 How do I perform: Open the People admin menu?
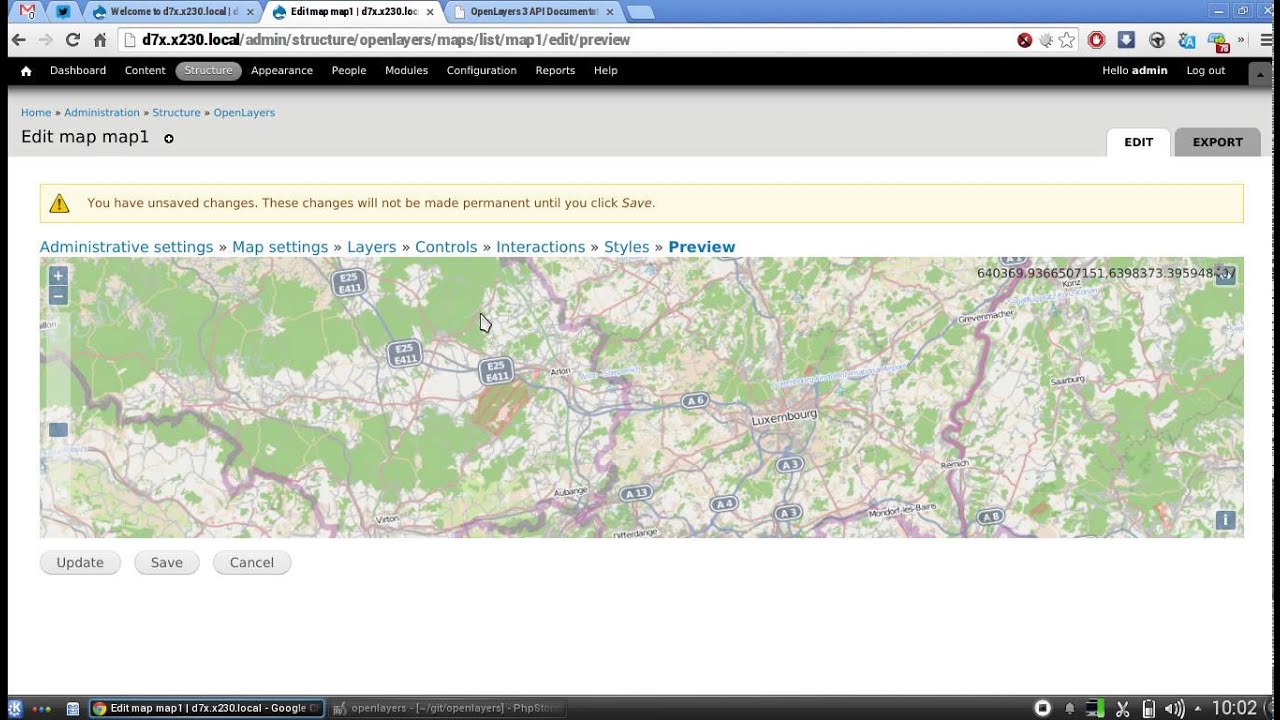point(349,71)
